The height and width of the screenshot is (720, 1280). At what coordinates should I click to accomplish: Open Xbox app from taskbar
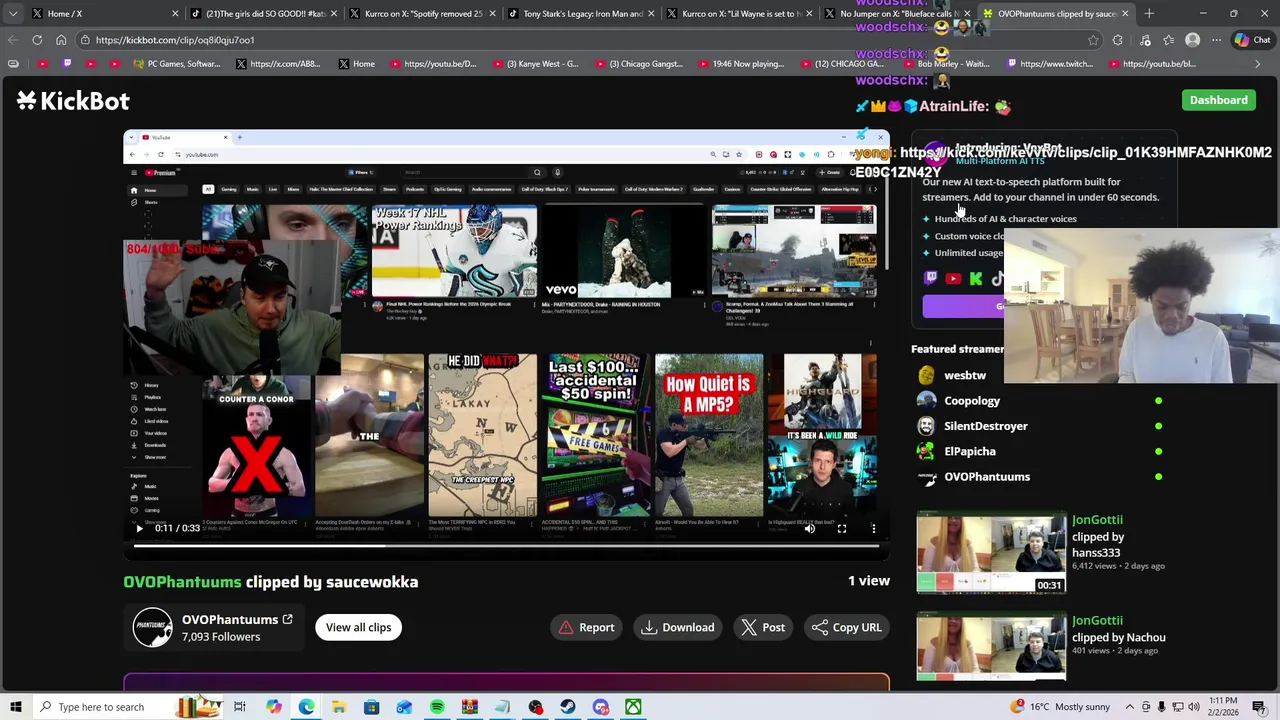tap(633, 707)
